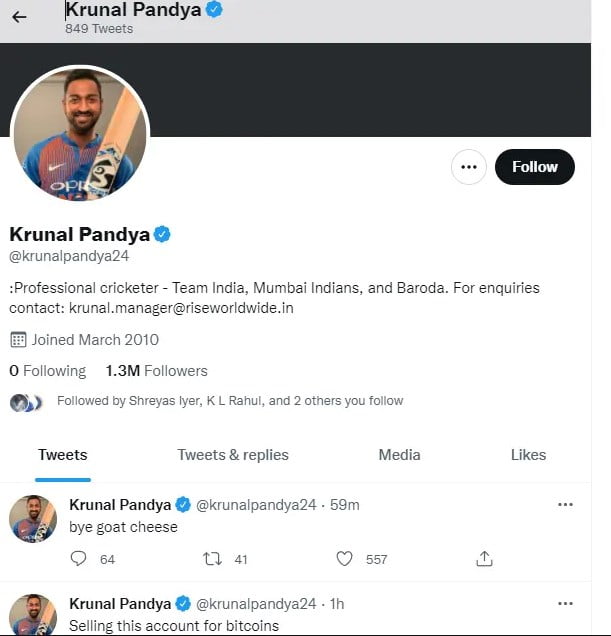
Task: Reply to the "bye goat cheese" tweet
Action: click(x=79, y=559)
